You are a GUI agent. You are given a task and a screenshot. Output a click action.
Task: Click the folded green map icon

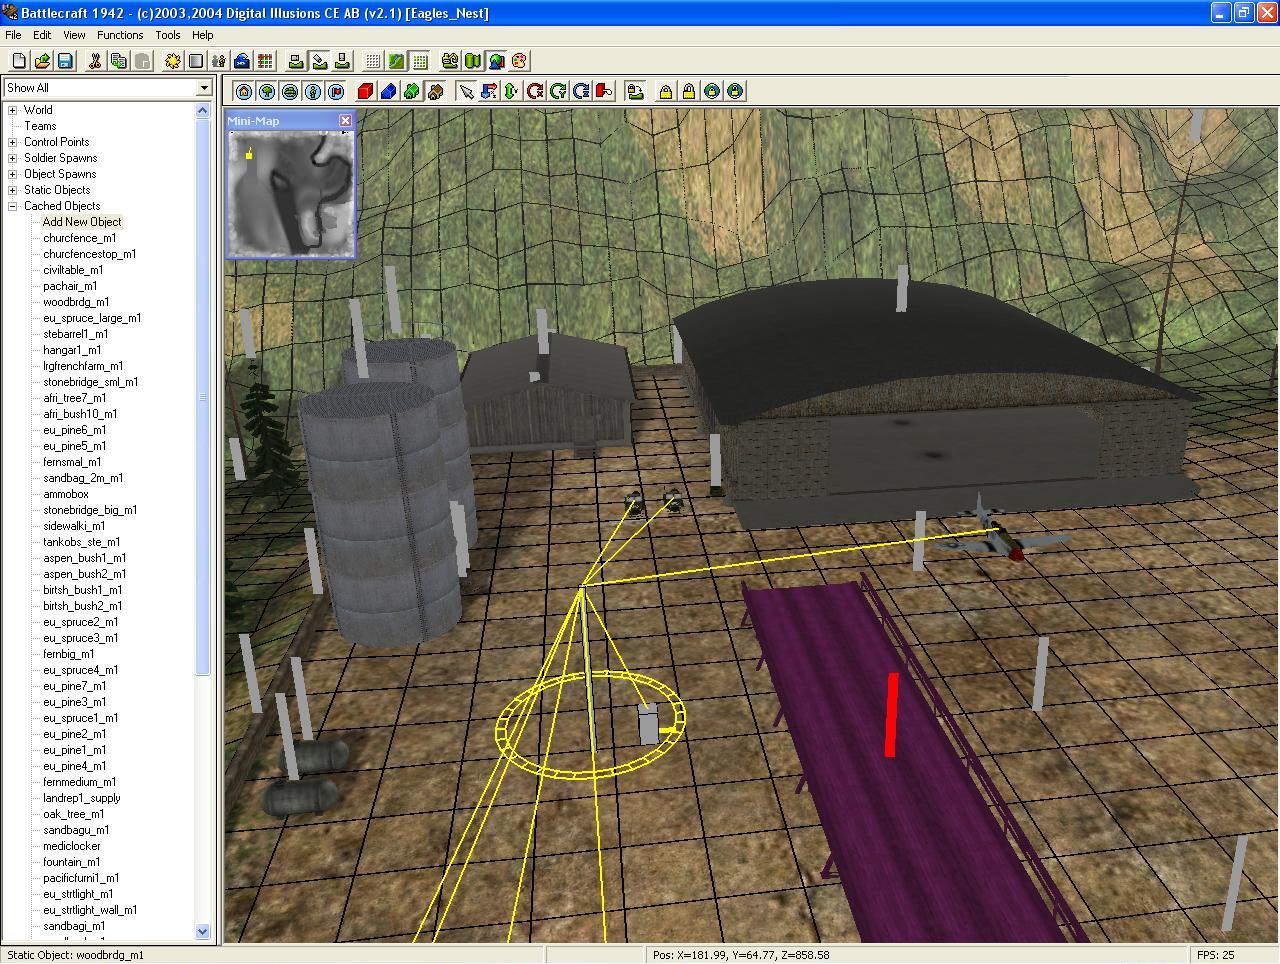click(473, 61)
